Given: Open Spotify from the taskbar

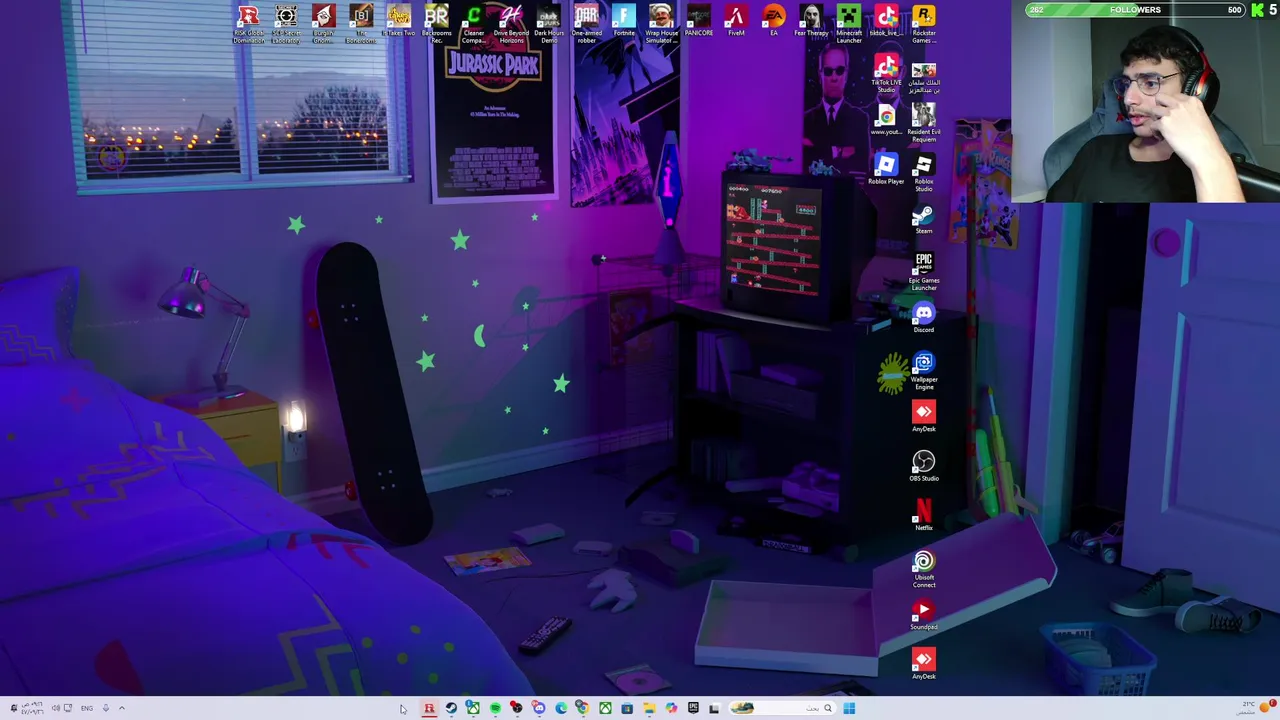Looking at the screenshot, I should point(495,708).
